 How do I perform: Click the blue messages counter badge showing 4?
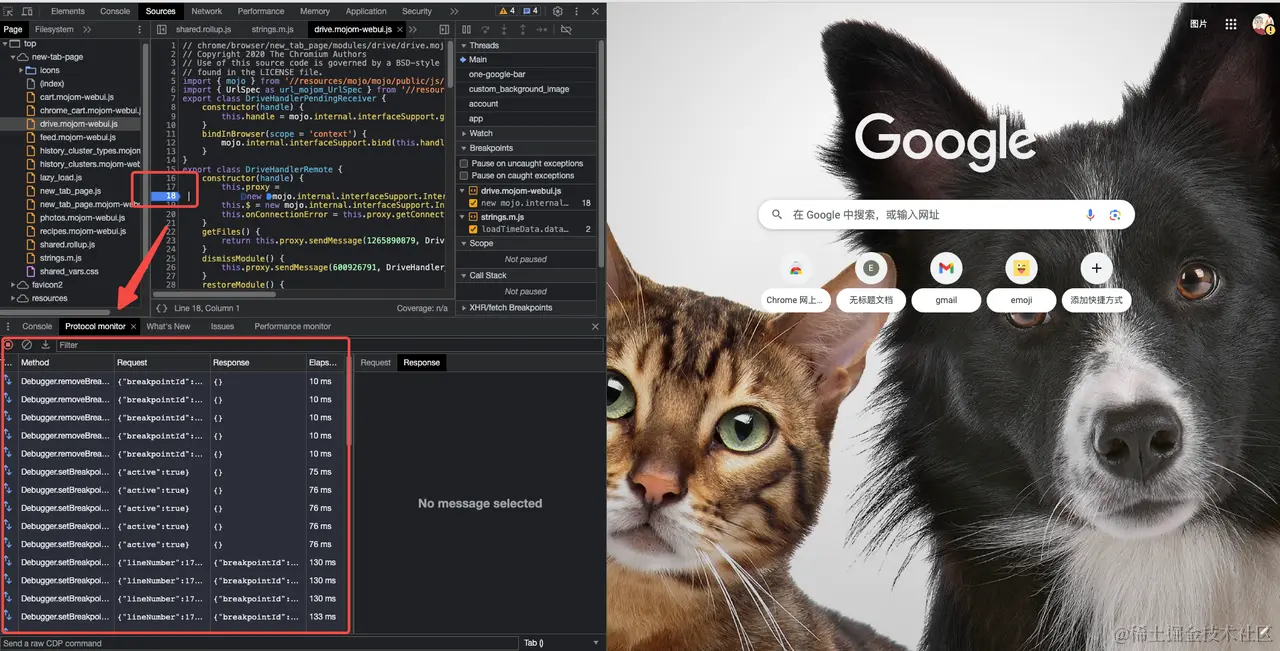point(531,11)
